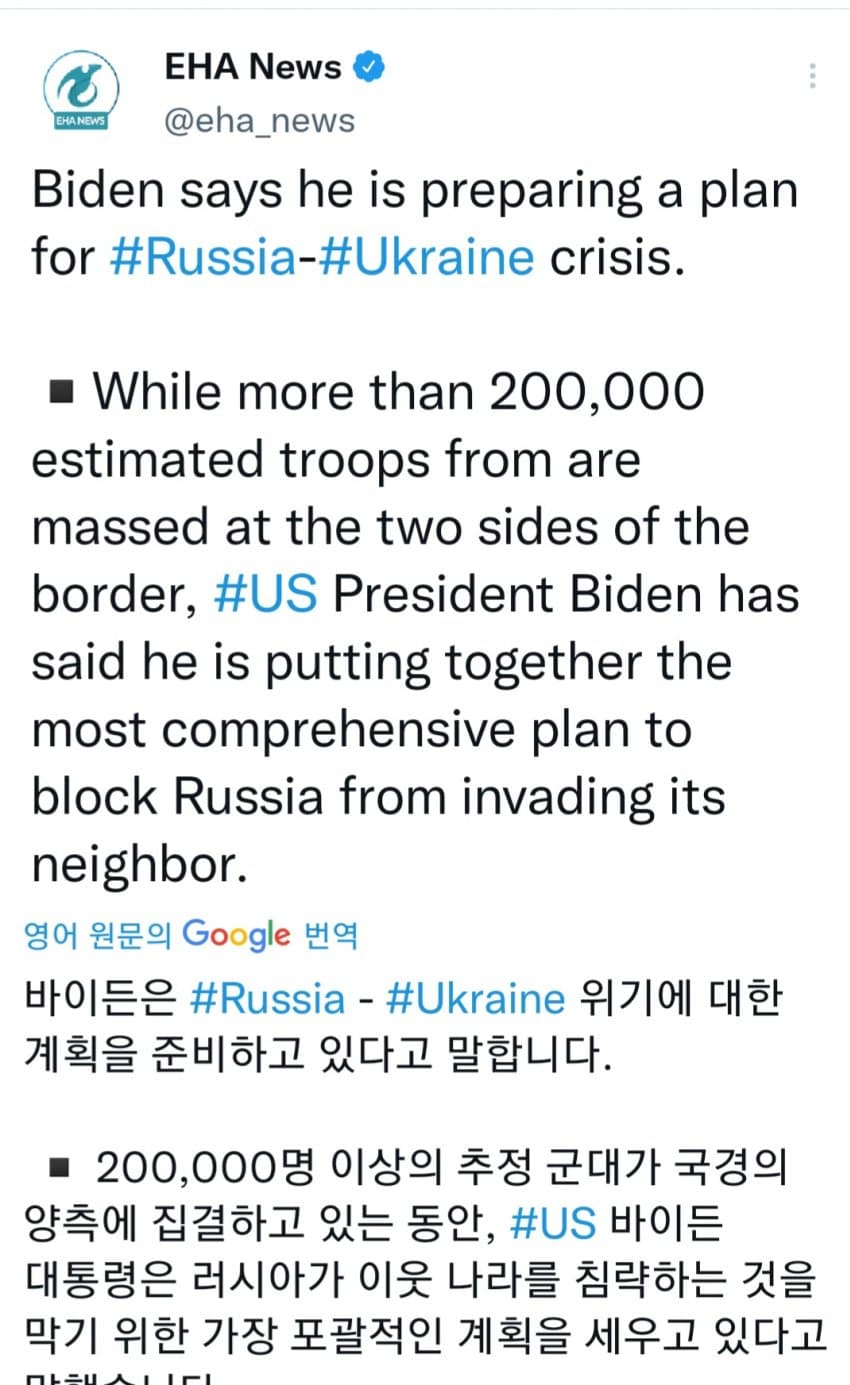Tap Korean line starting "대통령은 러시아가"
Image resolution: width=850 pixels, height=1385 pixels.
(420, 1278)
